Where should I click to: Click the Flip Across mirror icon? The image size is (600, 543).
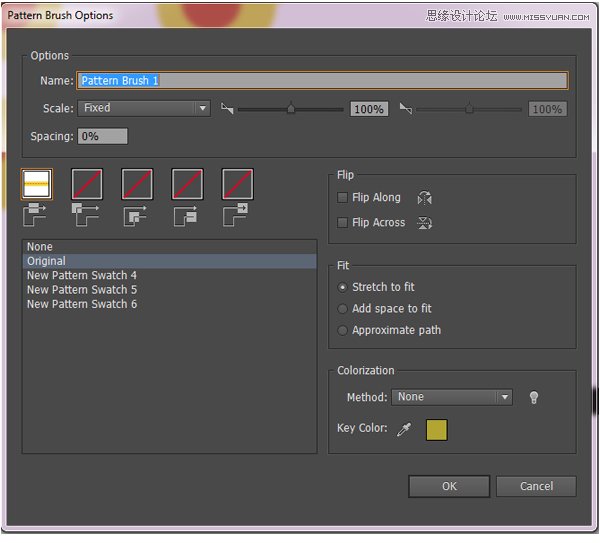coord(424,223)
